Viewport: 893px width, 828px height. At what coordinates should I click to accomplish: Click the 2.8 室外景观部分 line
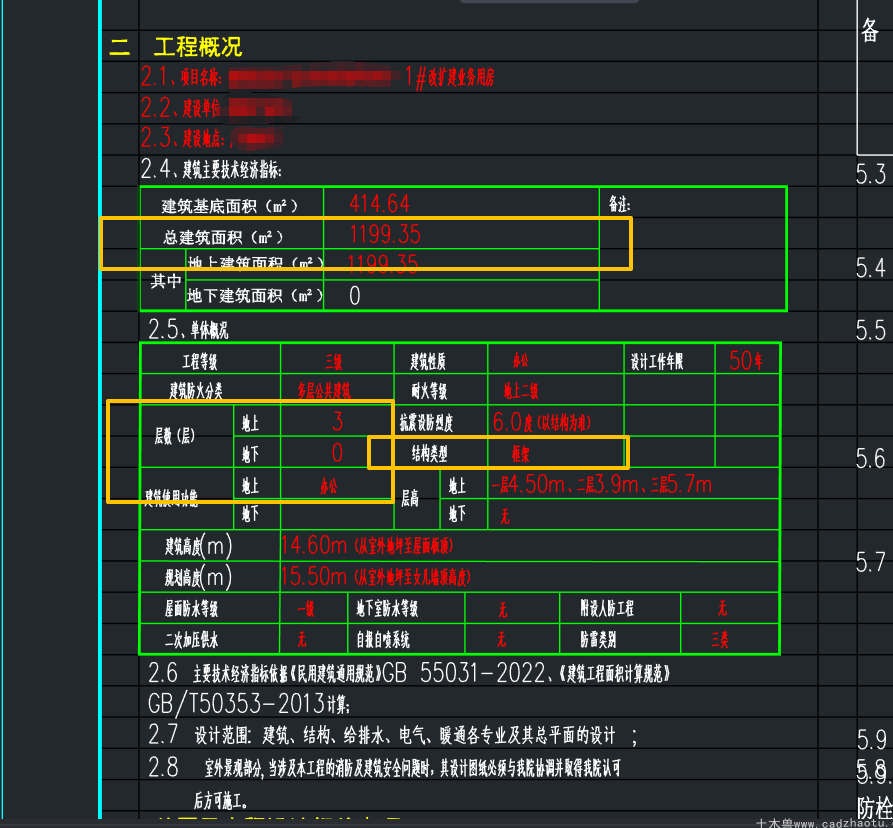point(384,768)
